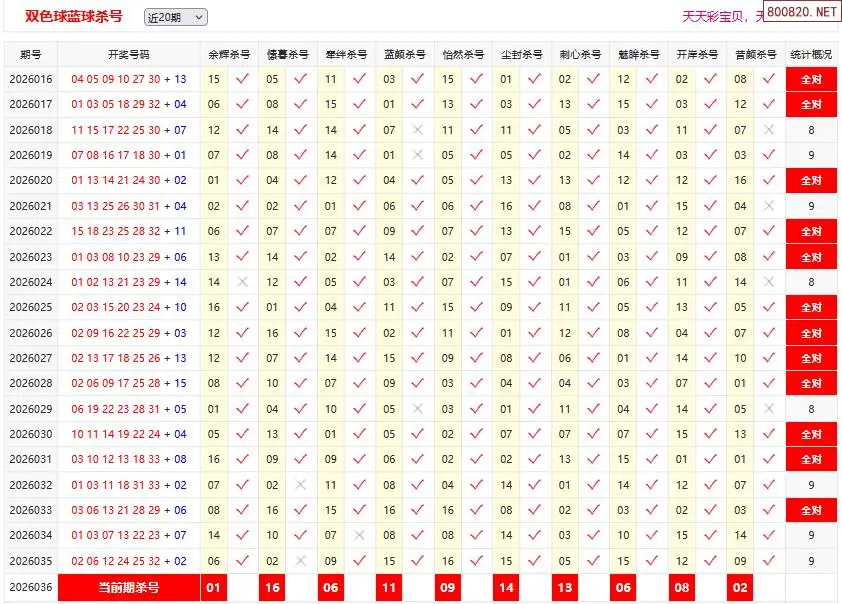Click the red 16 box in current row
842x604 pixels.
[x=272, y=588]
